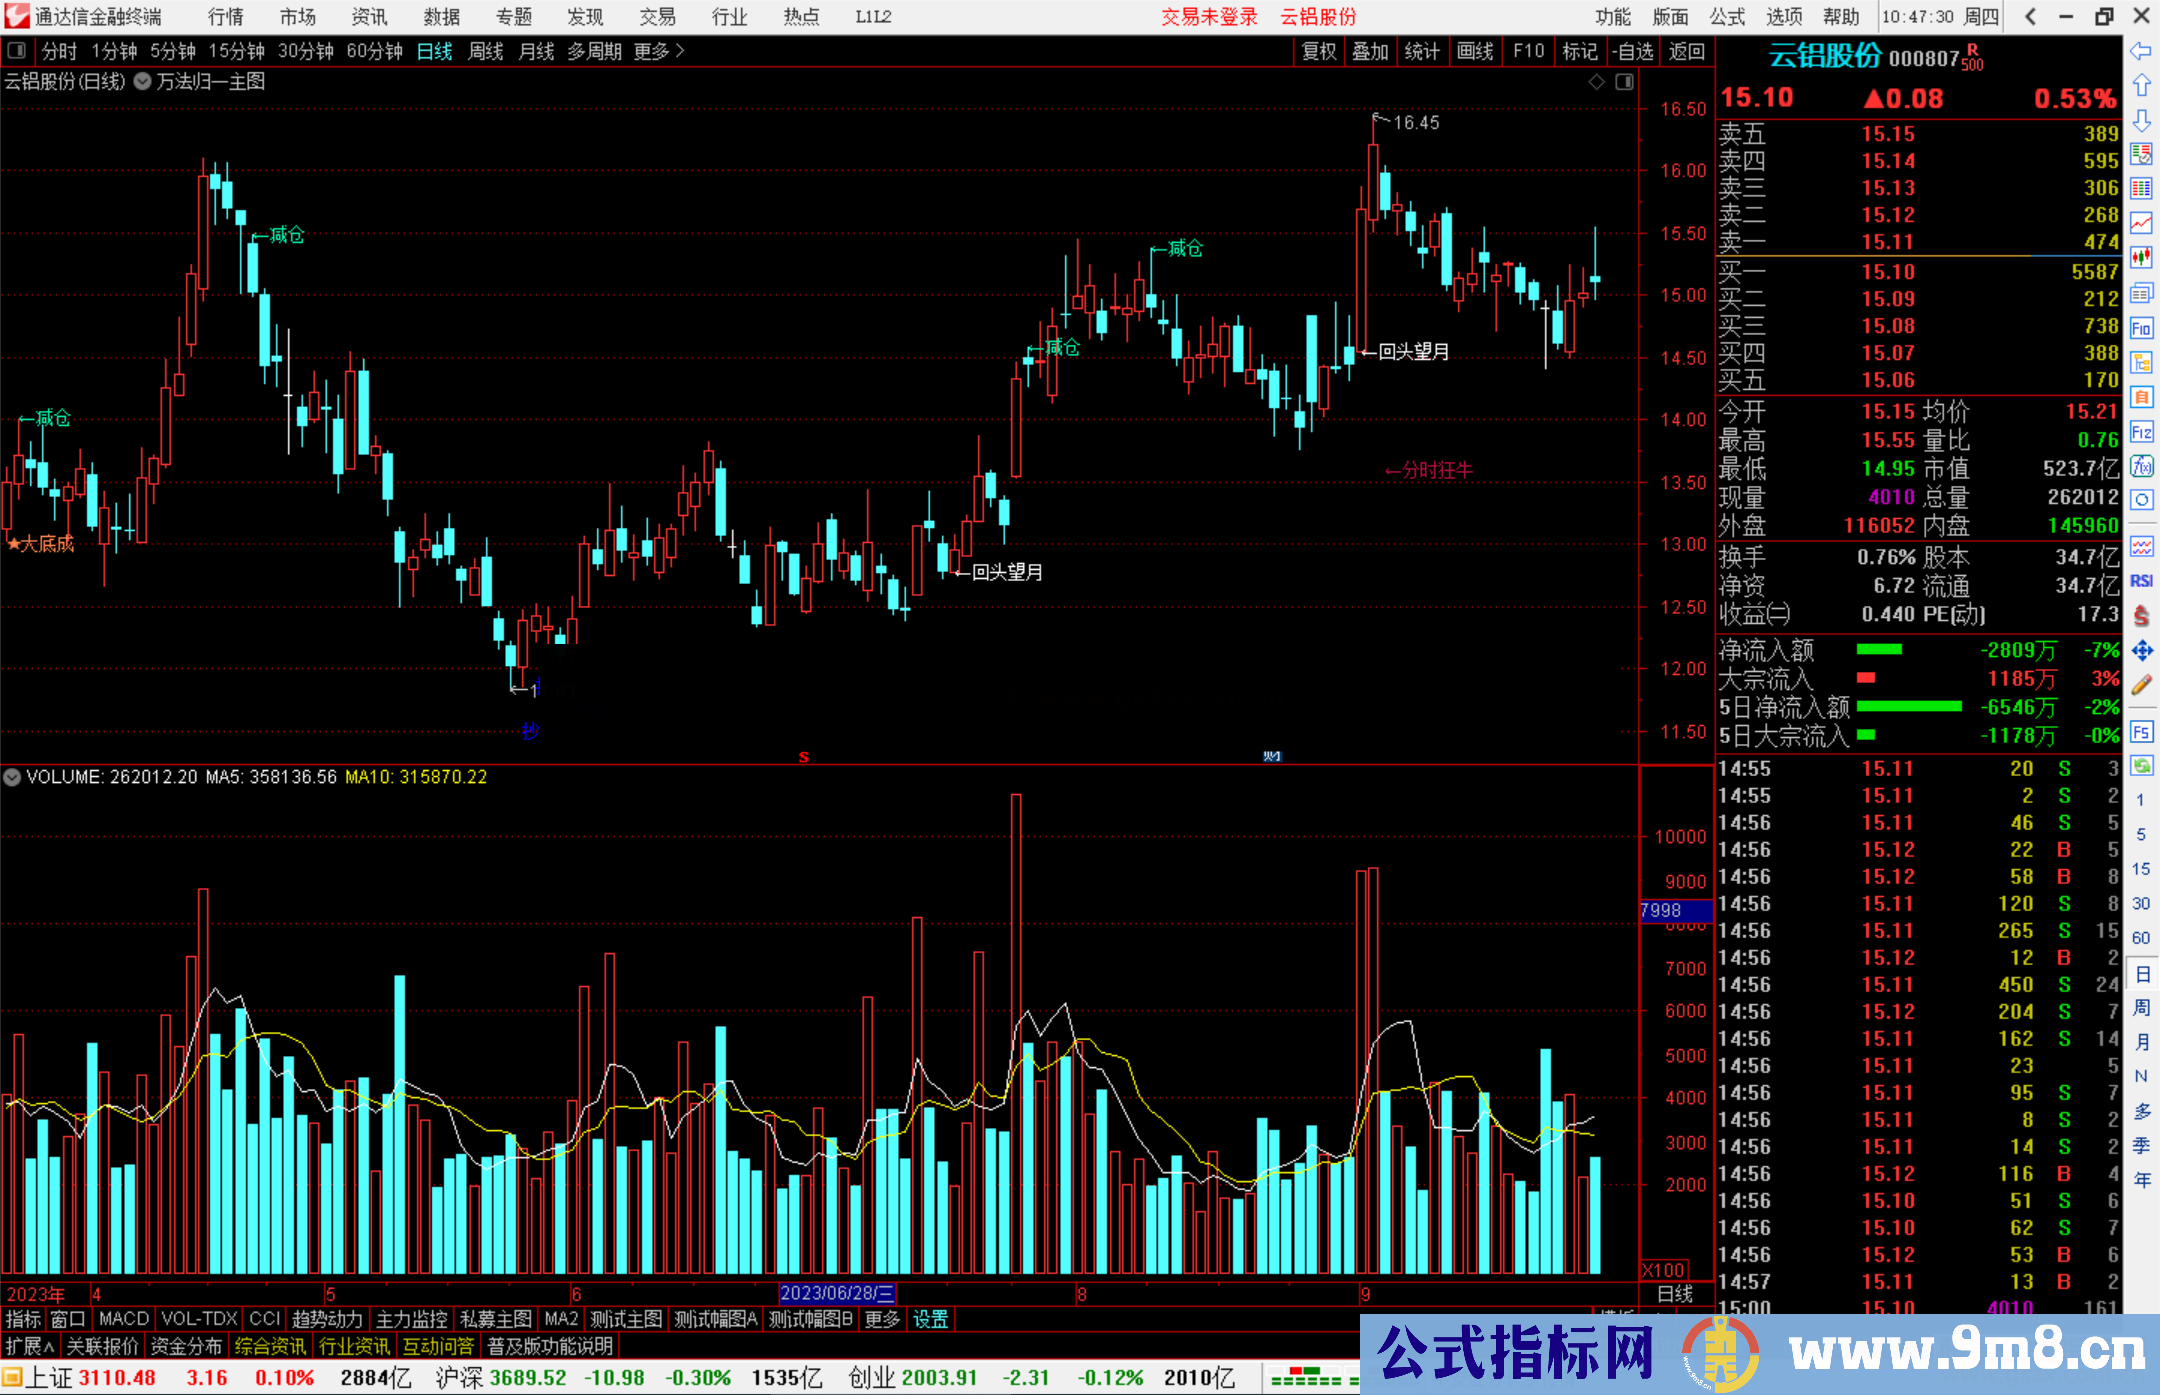Click the f(x) formula icon
This screenshot has width=2160, height=1395.
point(2141,466)
